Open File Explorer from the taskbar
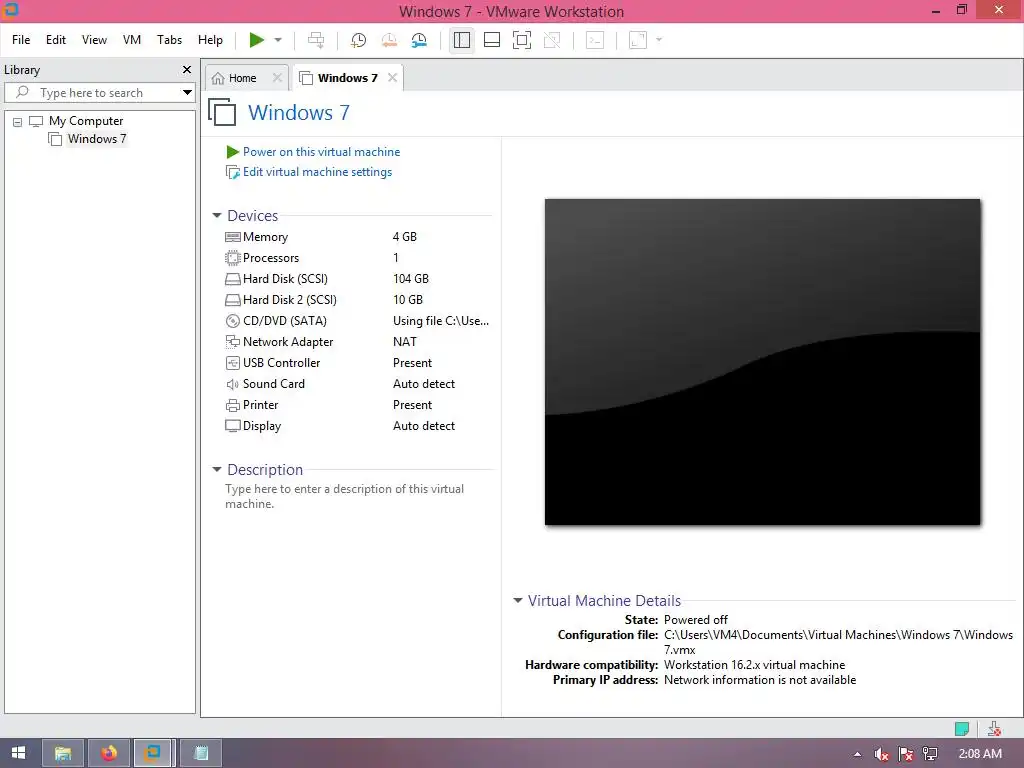Screen dimensions: 1024x768 63,753
